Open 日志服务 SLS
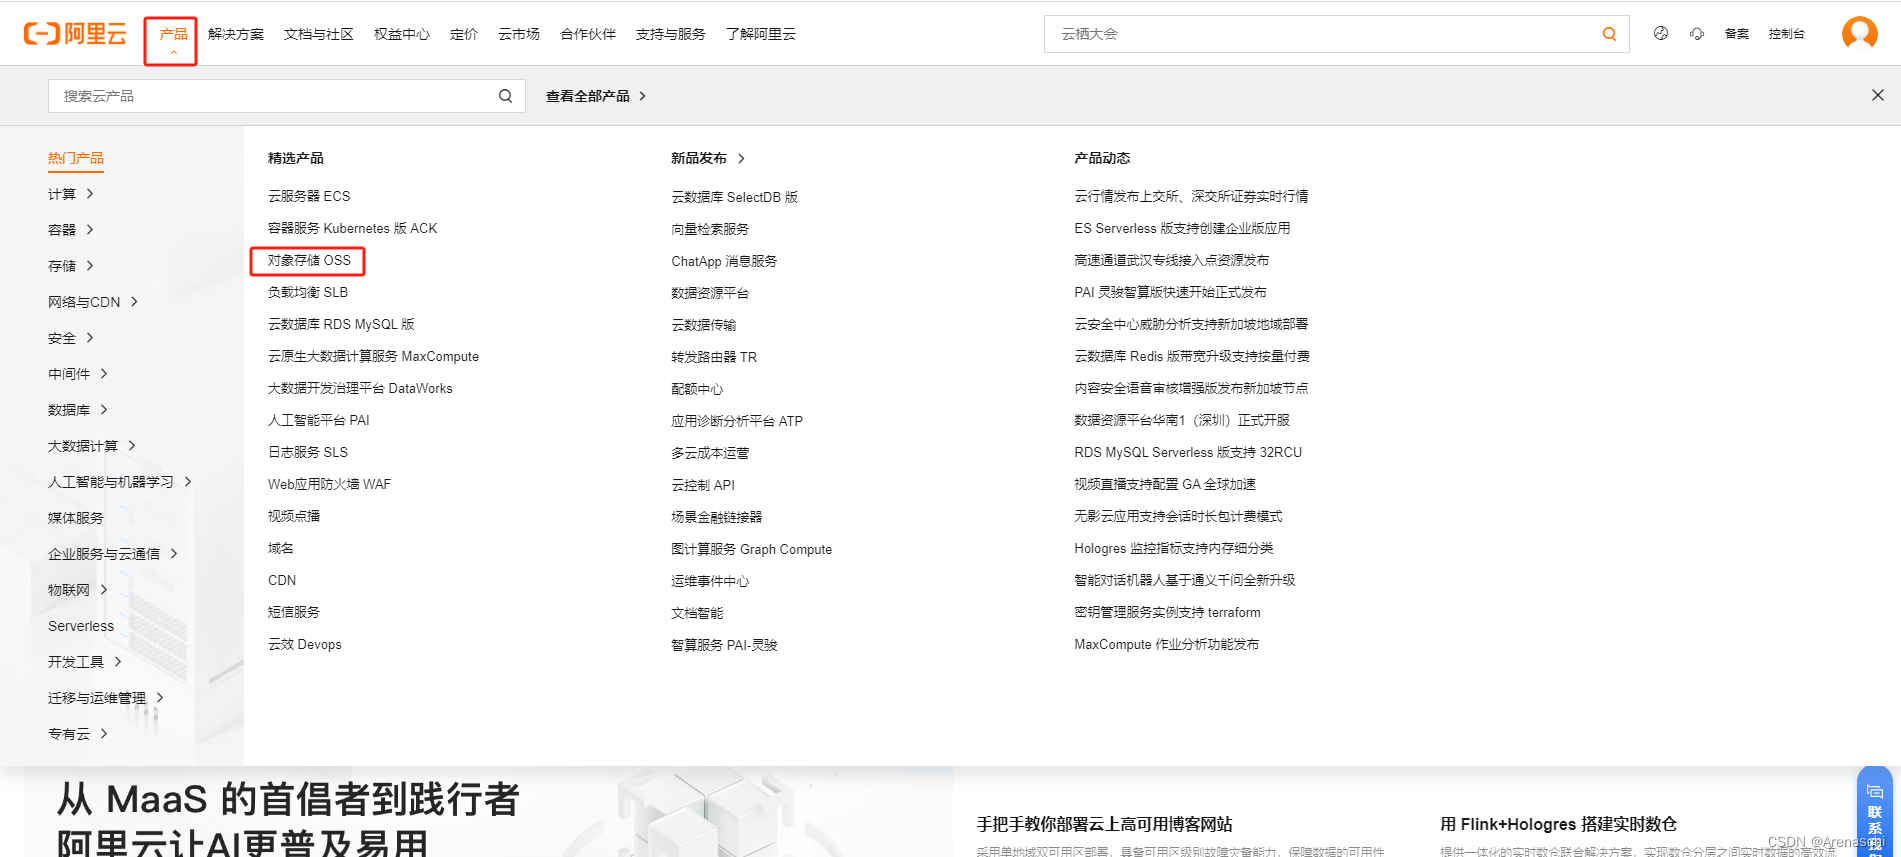1901x857 pixels. pyautogui.click(x=308, y=452)
